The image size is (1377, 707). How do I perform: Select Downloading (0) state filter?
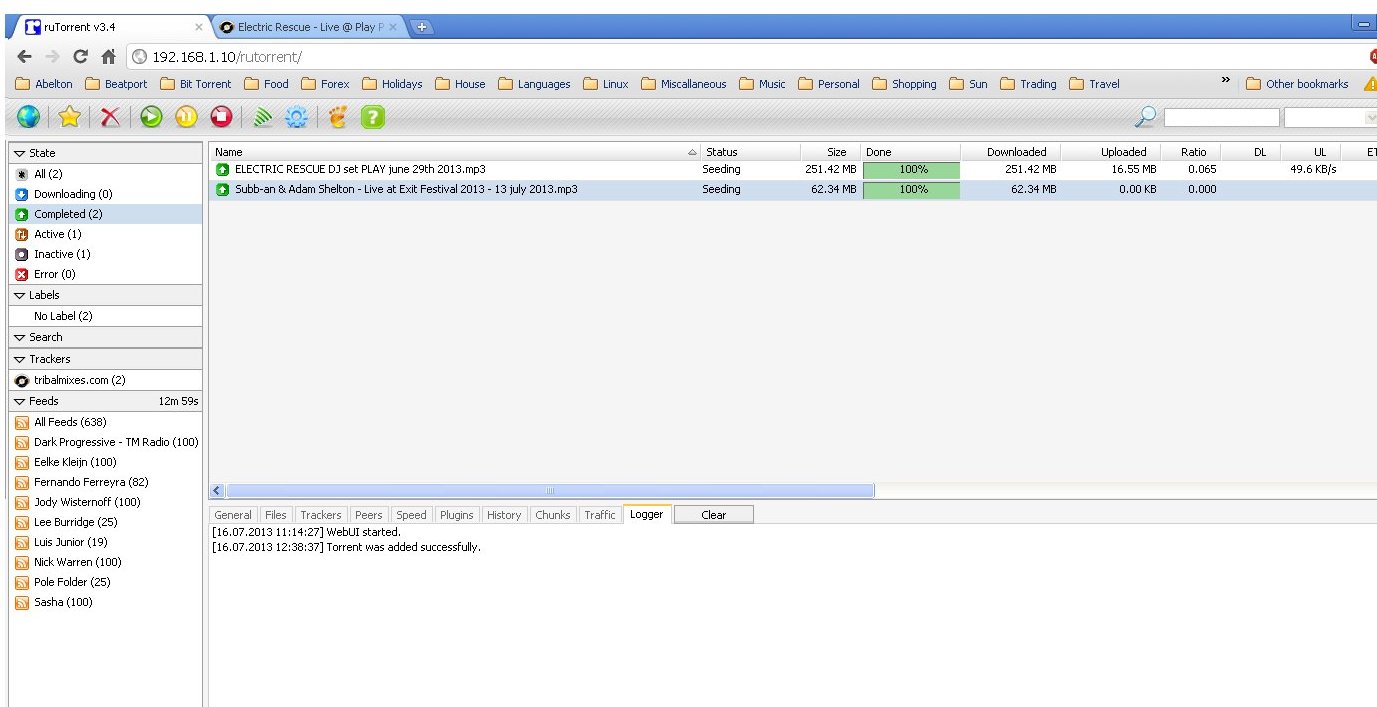coord(105,194)
